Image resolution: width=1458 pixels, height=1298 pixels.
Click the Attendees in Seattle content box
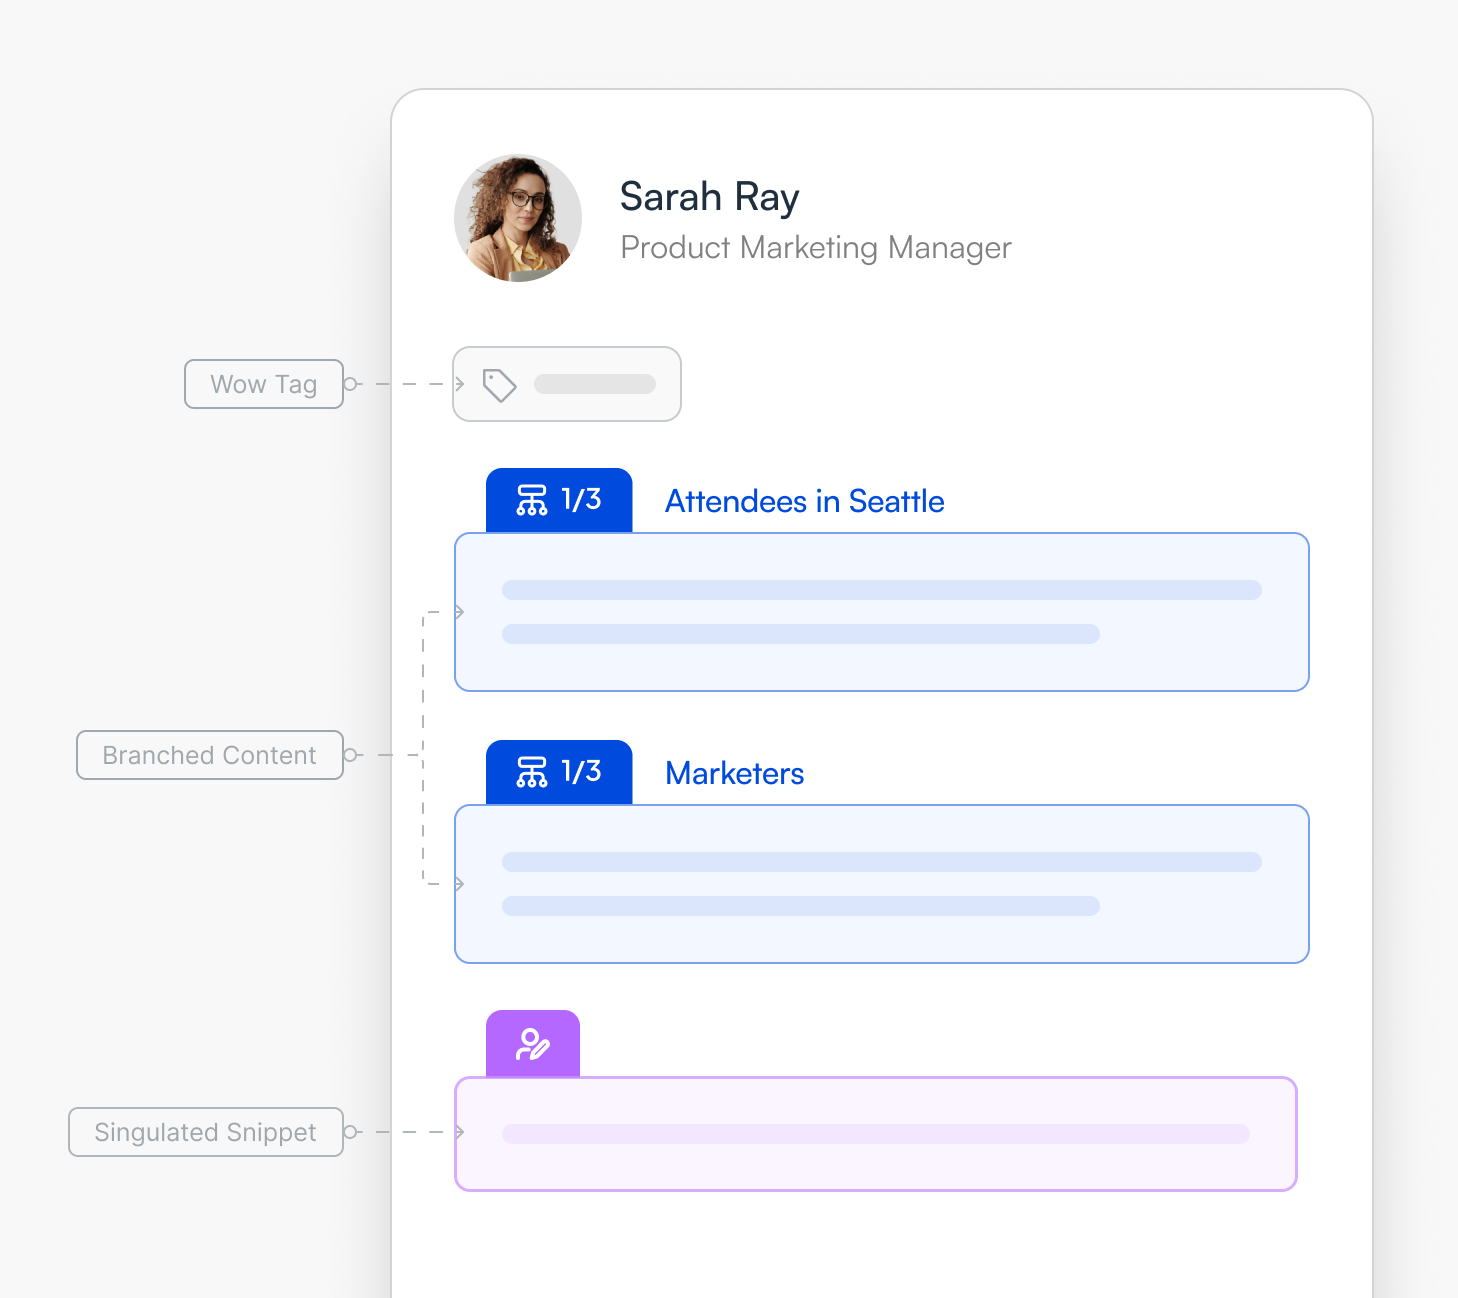(x=882, y=612)
